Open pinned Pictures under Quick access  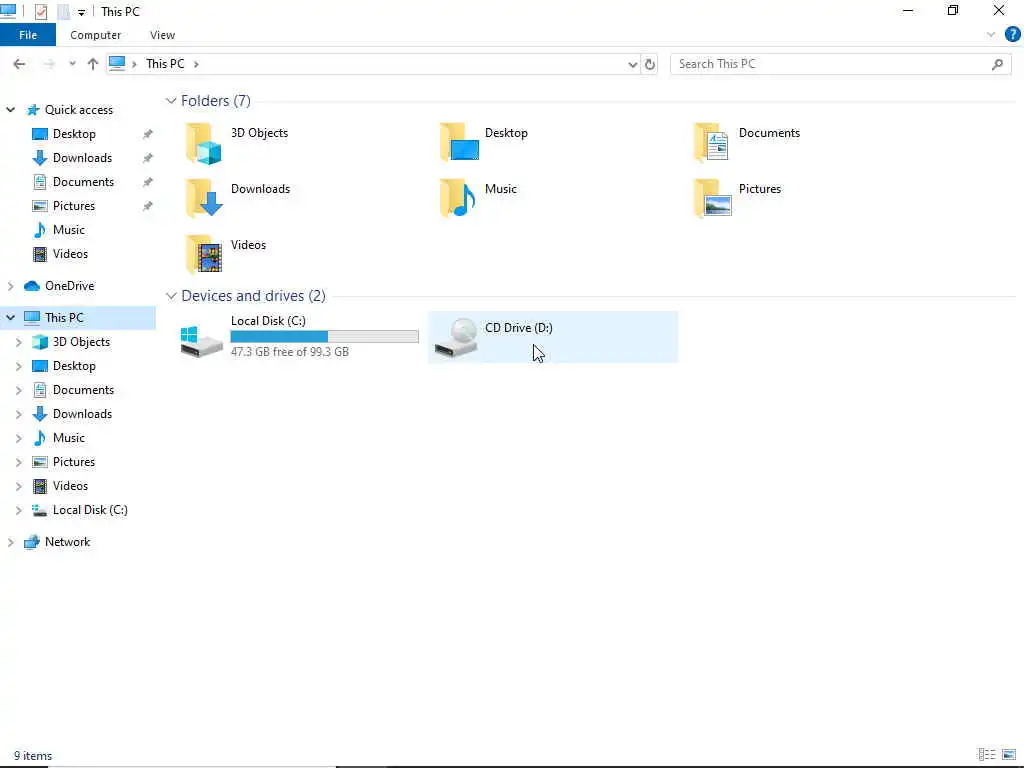(74, 206)
